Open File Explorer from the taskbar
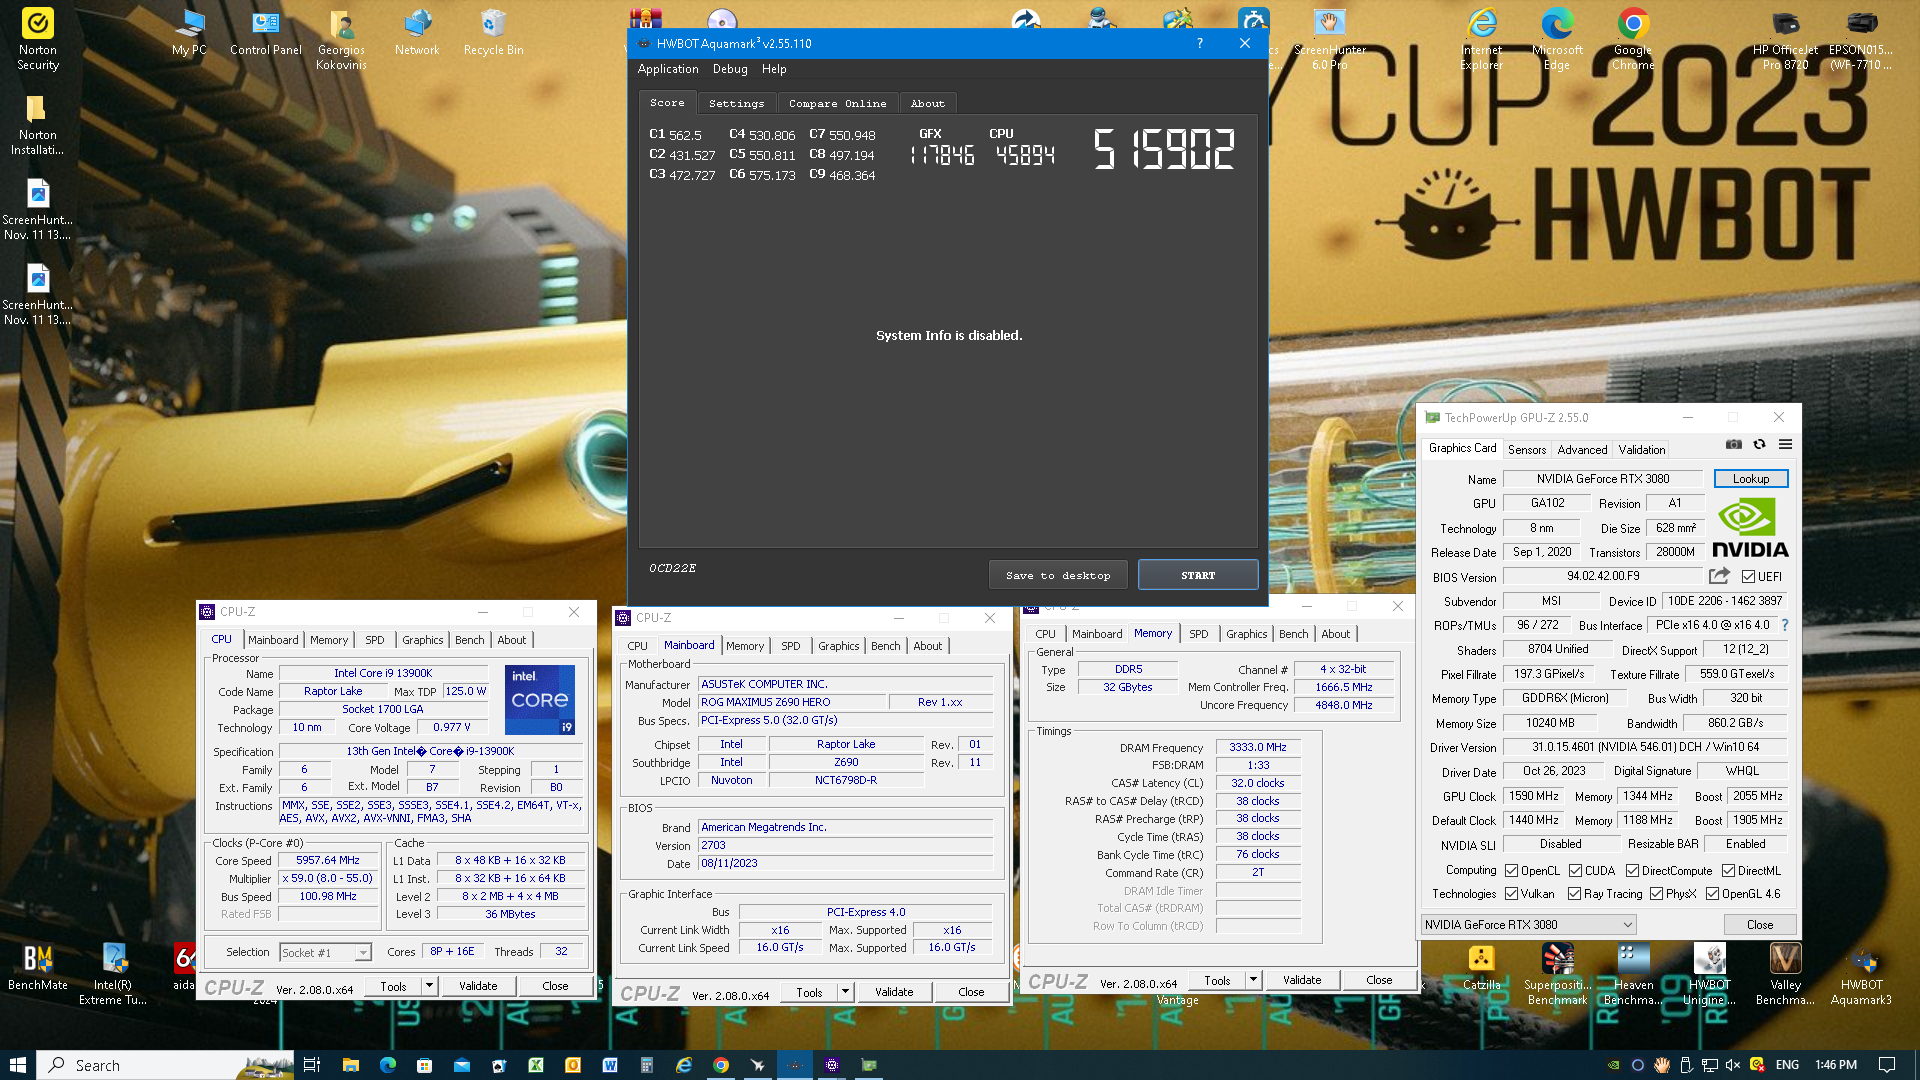This screenshot has height=1080, width=1920. click(x=350, y=1065)
